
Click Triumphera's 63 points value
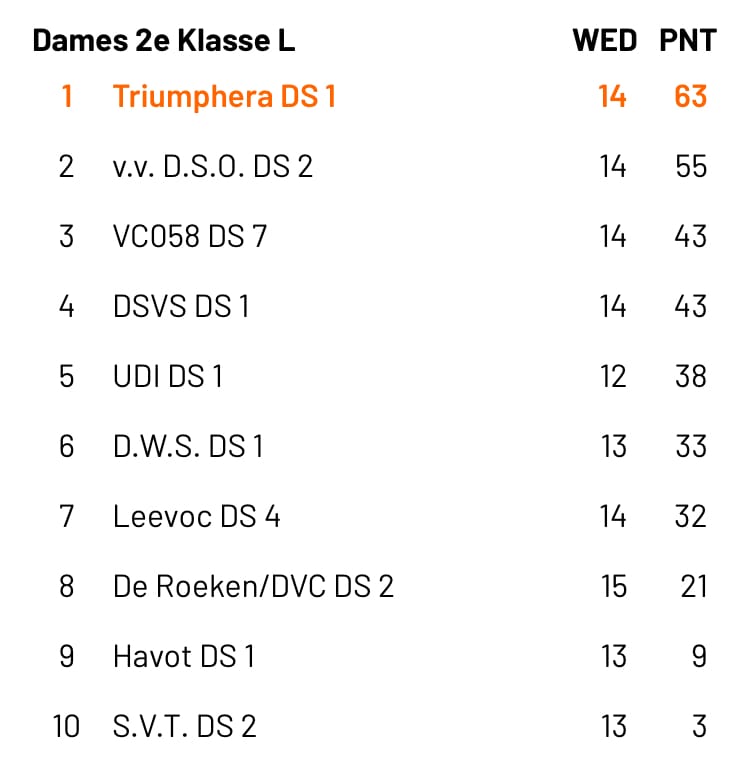[690, 96]
